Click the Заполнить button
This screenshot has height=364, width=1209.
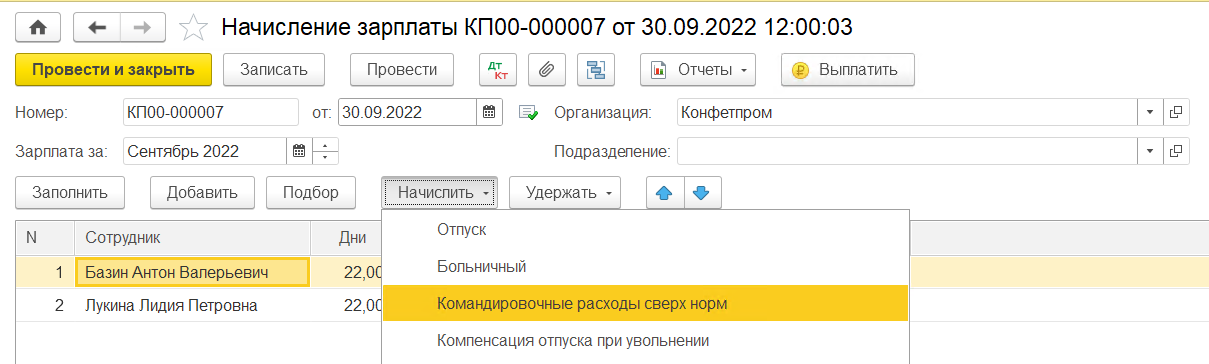[x=70, y=192]
